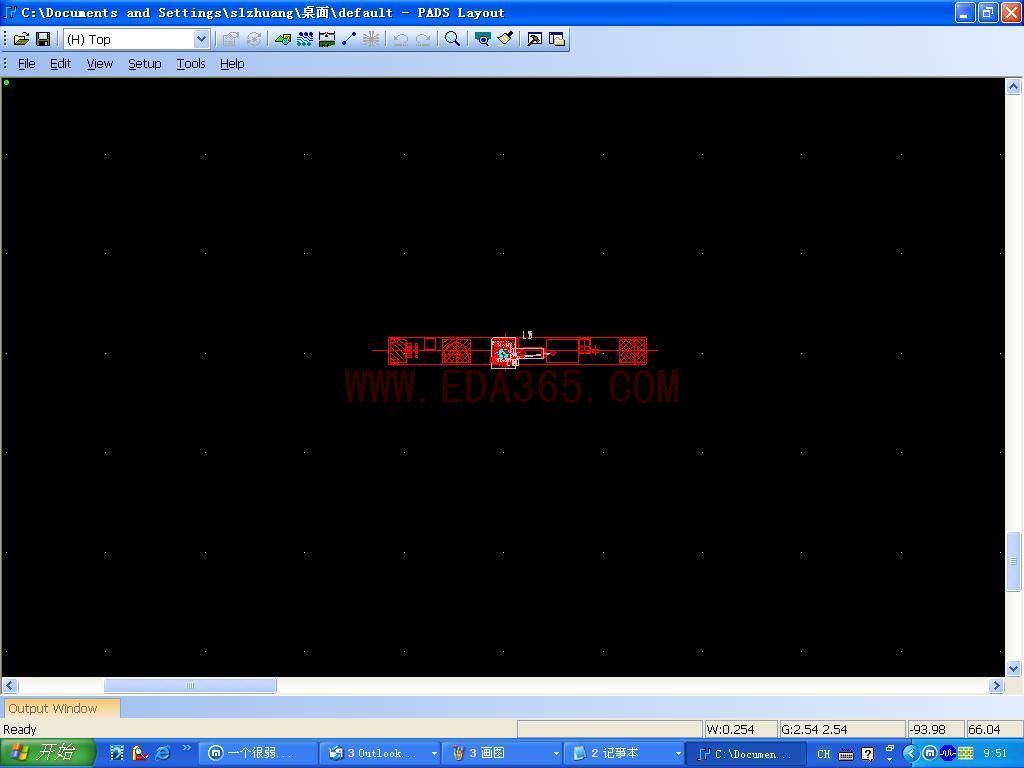Click the title bar path text
Screen dimensions: 1024x768
263,12
